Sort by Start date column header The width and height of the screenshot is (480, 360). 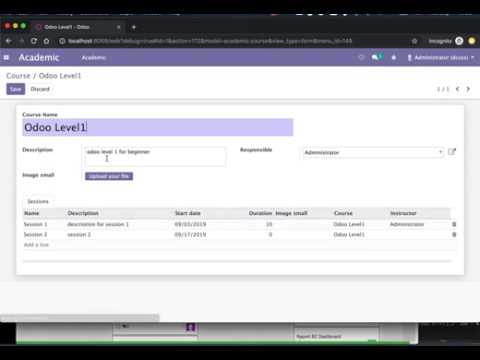point(188,213)
